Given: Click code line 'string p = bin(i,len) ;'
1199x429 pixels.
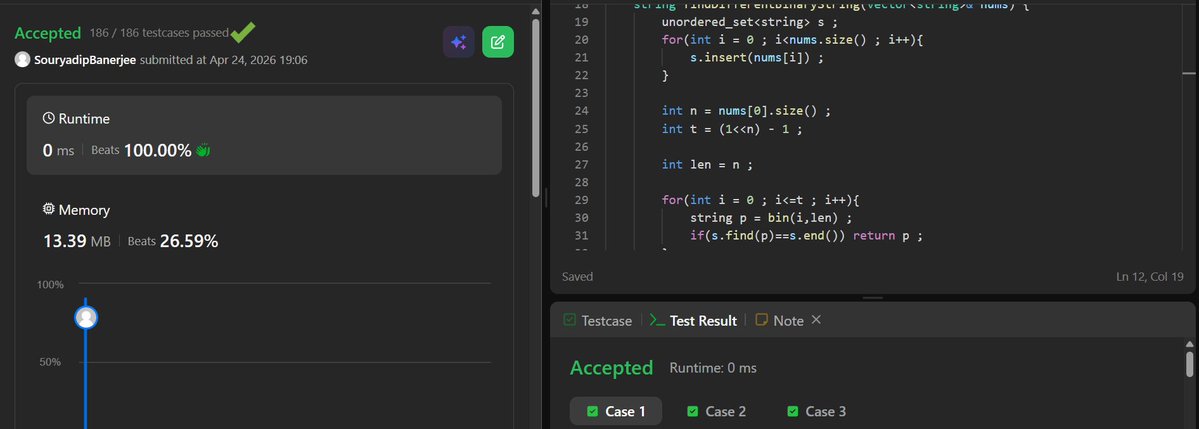Looking at the screenshot, I should click(772, 218).
